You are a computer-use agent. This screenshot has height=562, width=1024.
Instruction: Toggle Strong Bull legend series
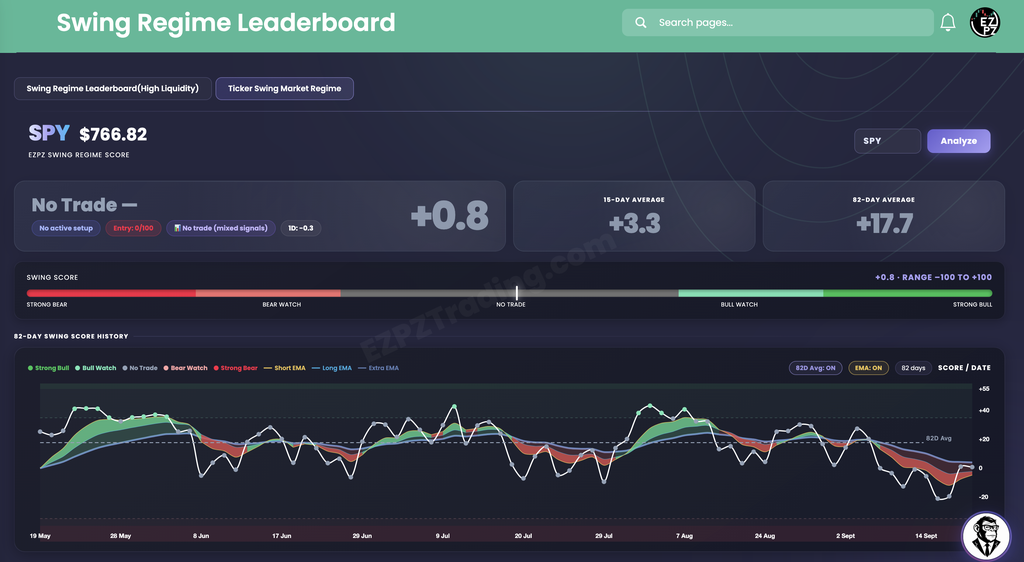tap(48, 368)
